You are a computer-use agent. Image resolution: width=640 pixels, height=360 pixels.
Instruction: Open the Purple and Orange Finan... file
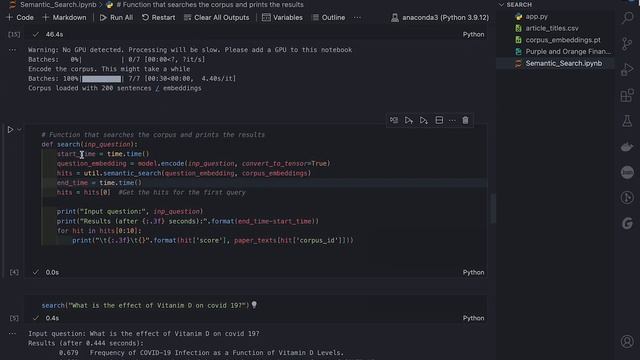(x=568, y=51)
